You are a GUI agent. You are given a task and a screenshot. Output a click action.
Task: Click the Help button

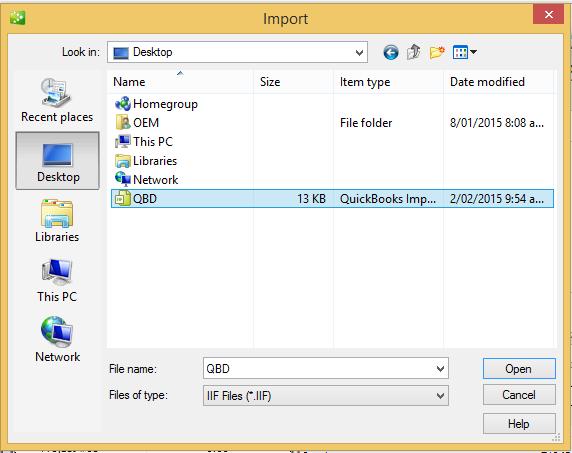tap(519, 424)
